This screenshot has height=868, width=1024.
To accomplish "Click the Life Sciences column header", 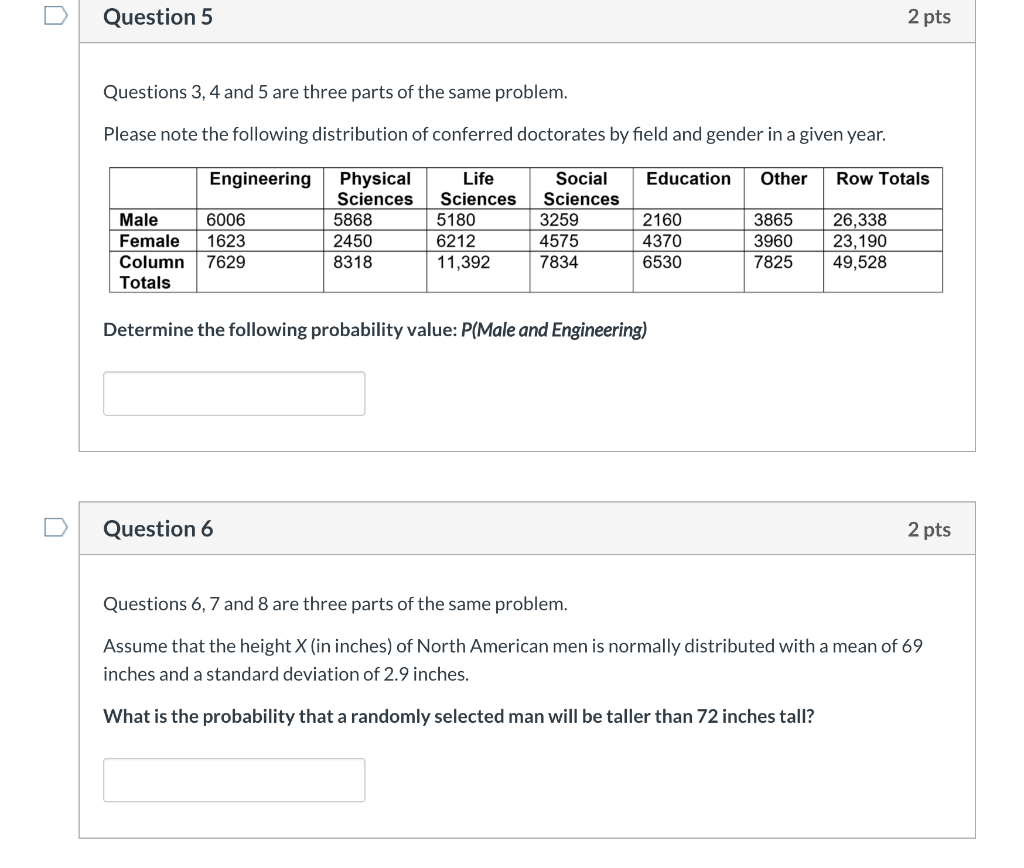I will 477,188.
